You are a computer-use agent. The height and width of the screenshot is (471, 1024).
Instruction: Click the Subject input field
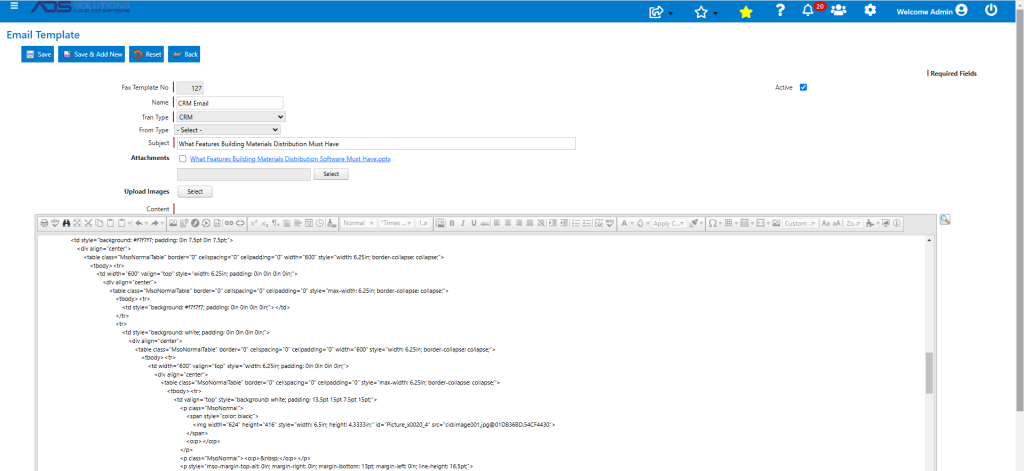pos(376,144)
